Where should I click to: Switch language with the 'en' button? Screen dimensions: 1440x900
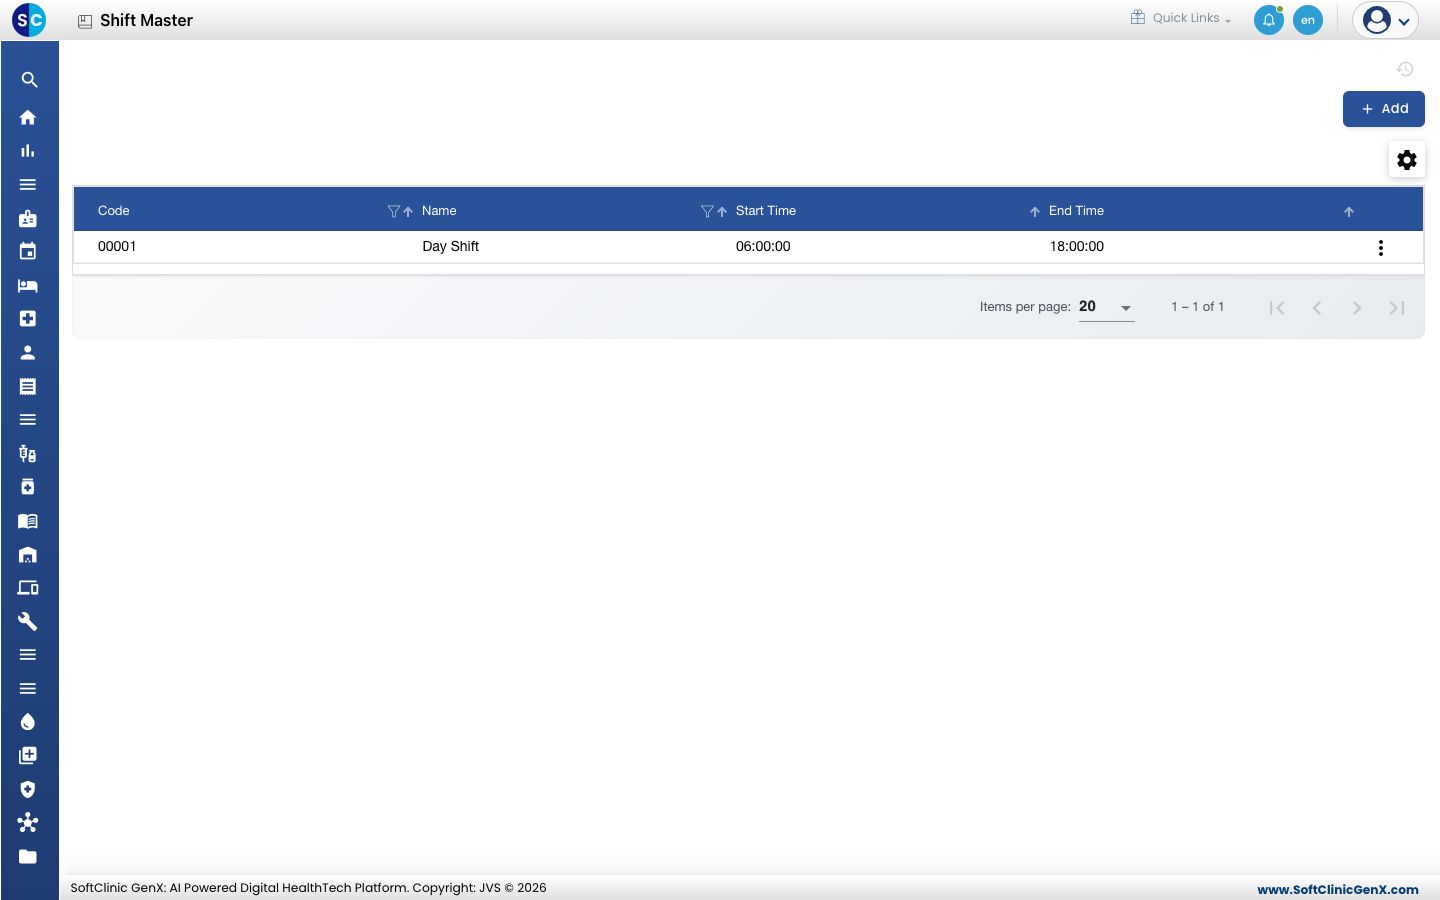tap(1308, 20)
